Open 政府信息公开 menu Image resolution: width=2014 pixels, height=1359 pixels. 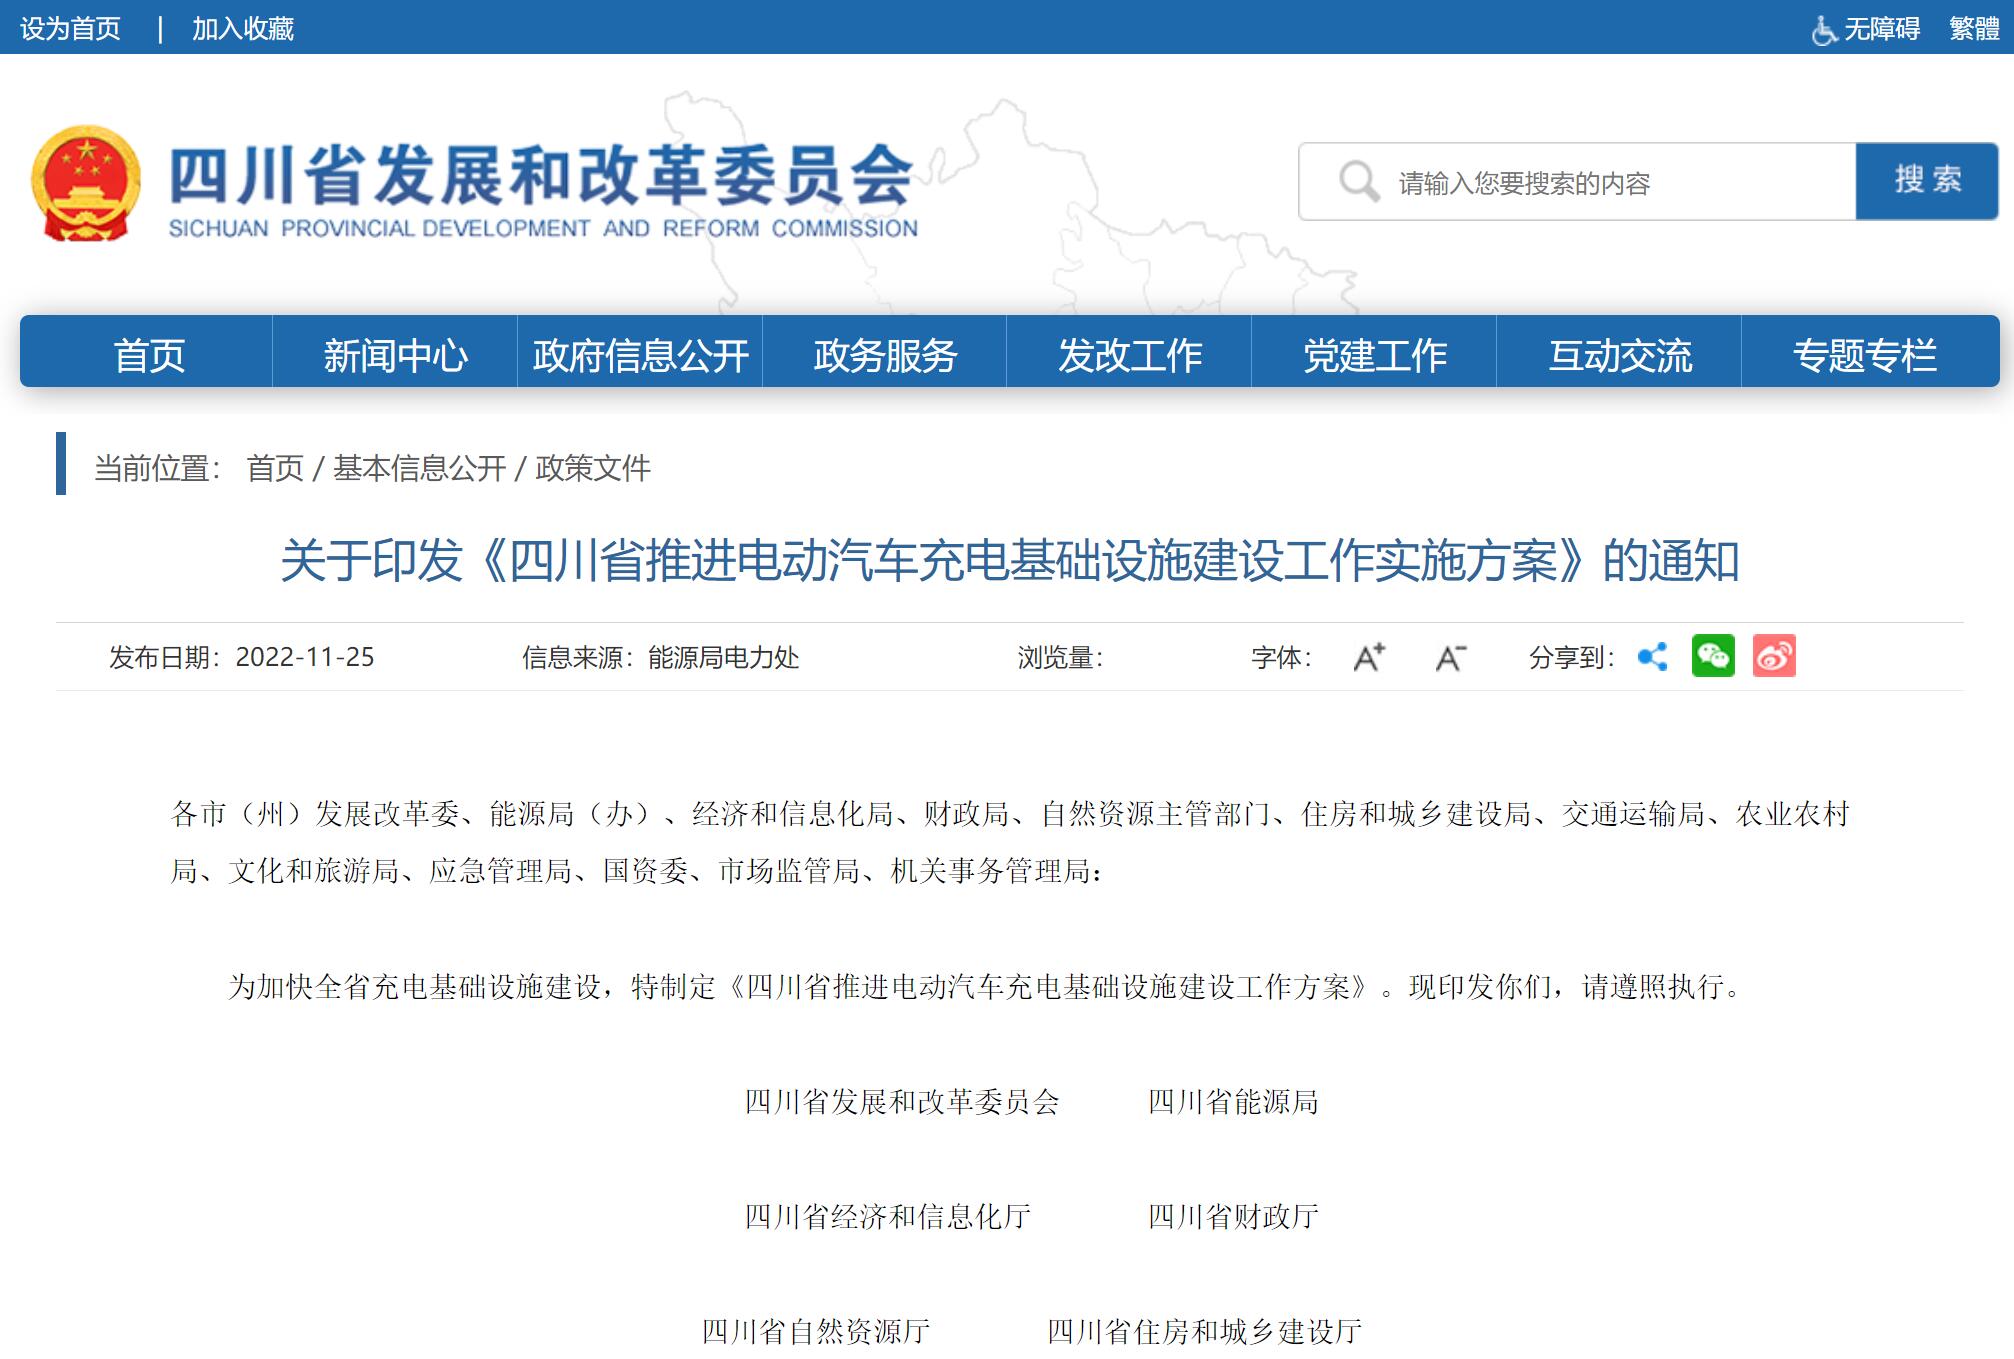tap(640, 355)
